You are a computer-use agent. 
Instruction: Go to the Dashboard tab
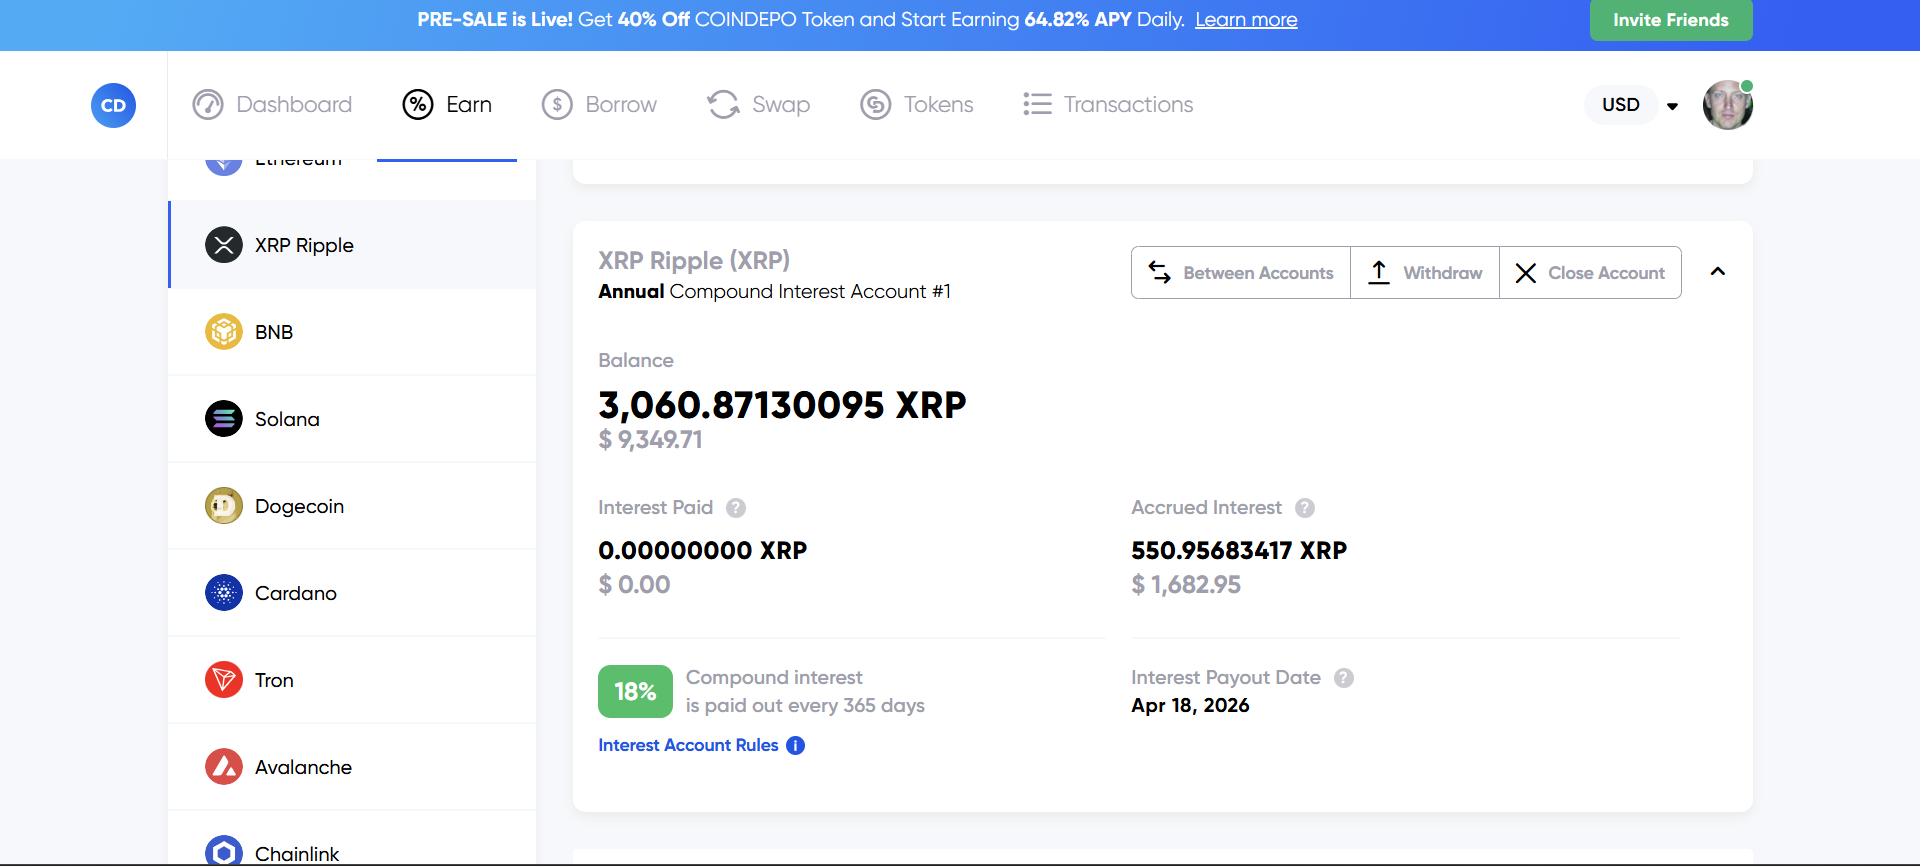coord(272,104)
